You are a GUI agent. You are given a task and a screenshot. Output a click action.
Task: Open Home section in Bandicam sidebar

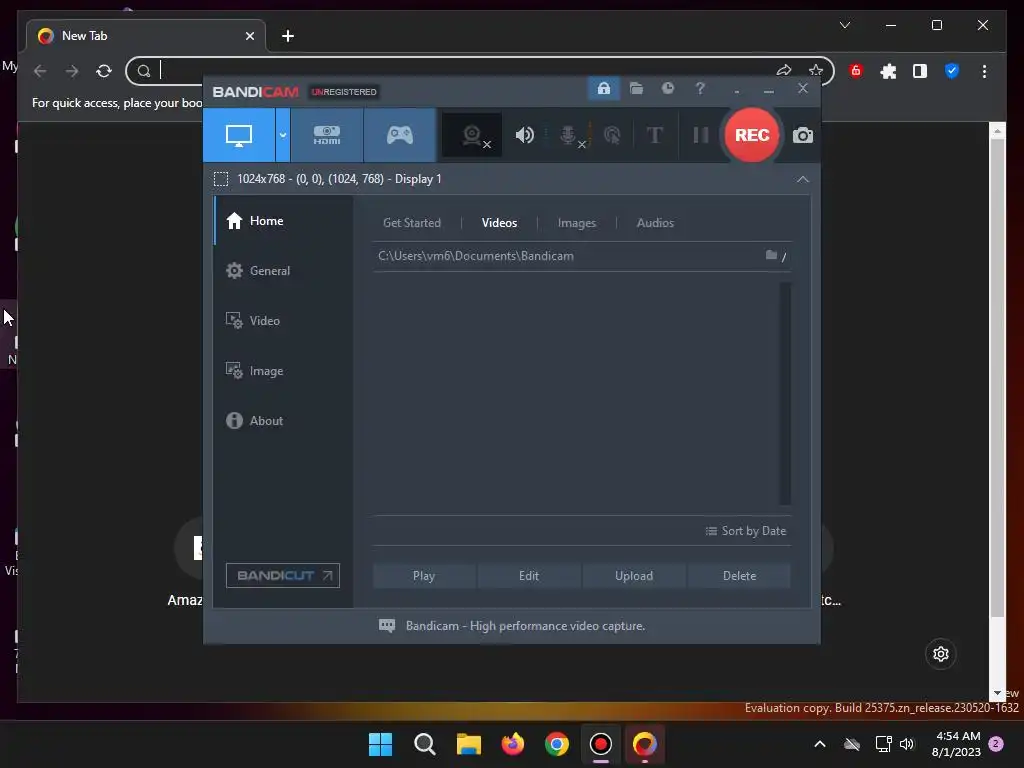click(x=283, y=221)
